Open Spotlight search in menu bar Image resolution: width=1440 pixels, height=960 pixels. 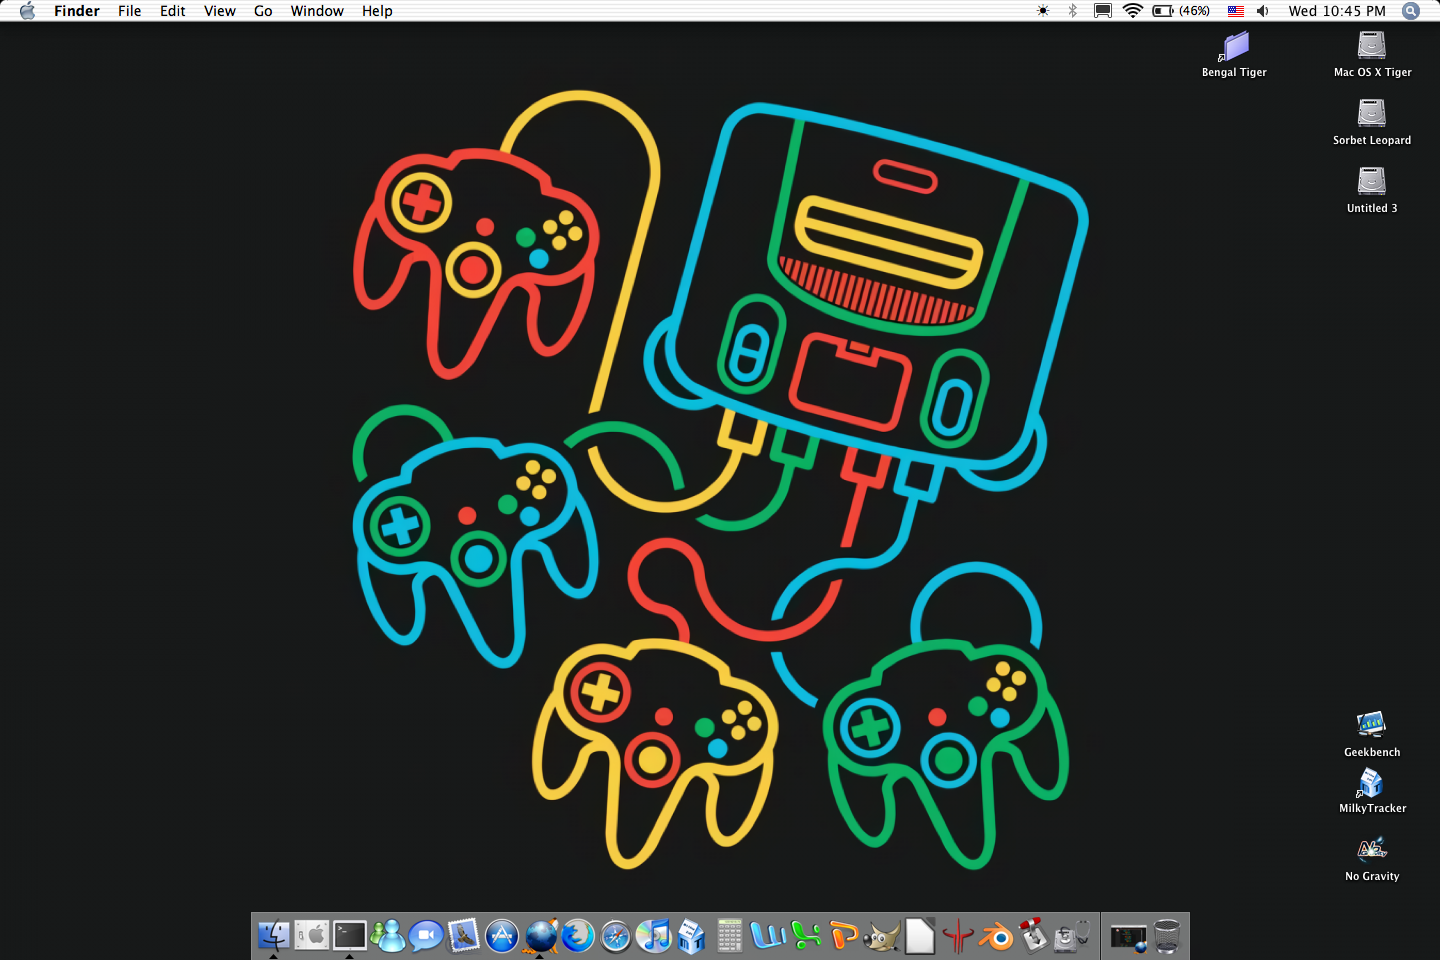pyautogui.click(x=1411, y=11)
